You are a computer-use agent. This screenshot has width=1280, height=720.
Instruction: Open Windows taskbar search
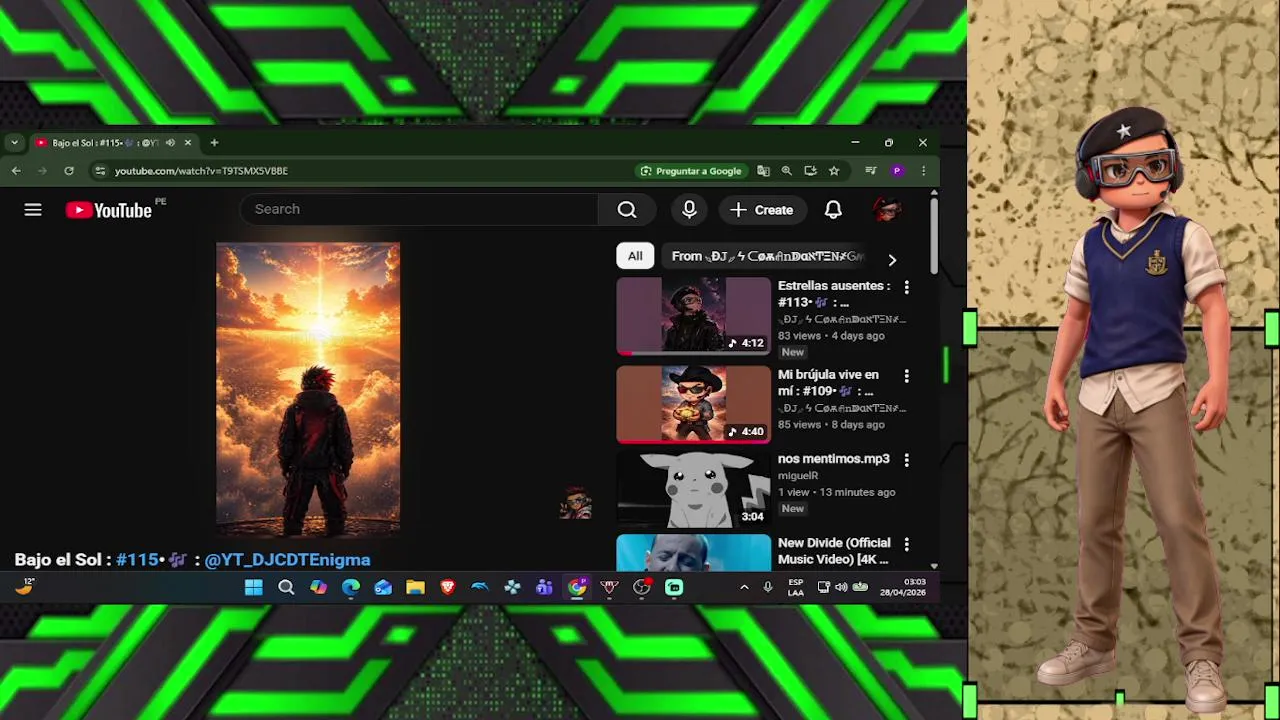point(286,588)
